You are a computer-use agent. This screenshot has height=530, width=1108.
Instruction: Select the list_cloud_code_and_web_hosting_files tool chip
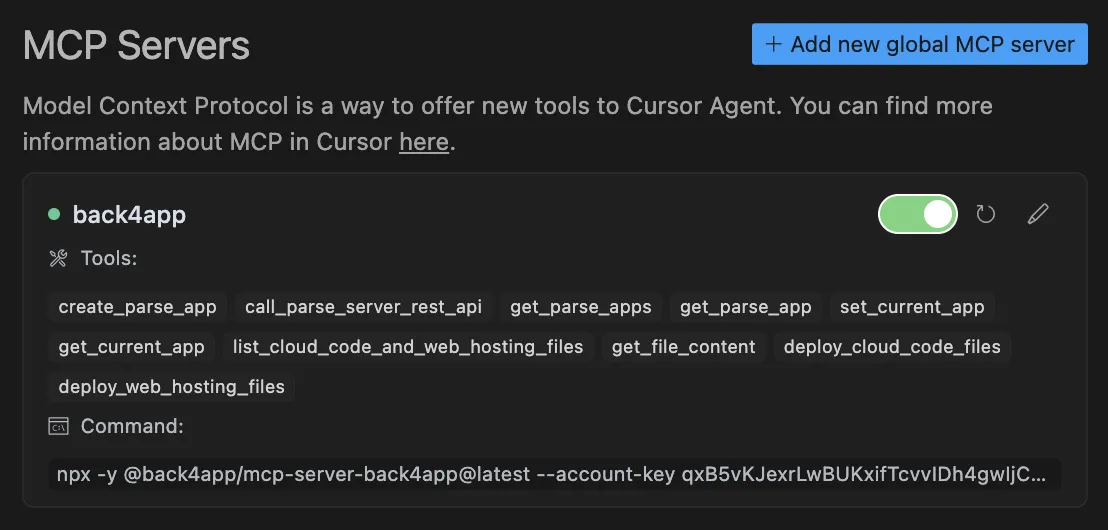click(408, 347)
